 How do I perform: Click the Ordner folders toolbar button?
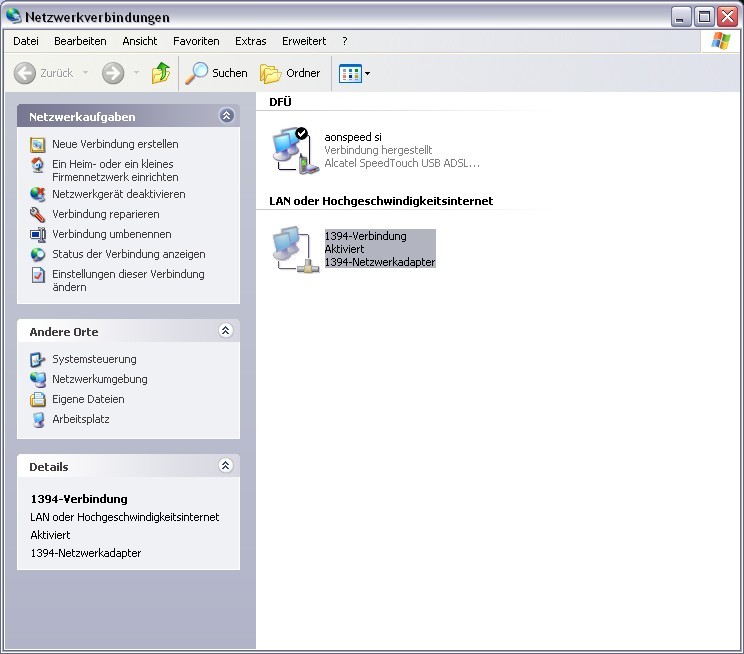pyautogui.click(x=290, y=73)
